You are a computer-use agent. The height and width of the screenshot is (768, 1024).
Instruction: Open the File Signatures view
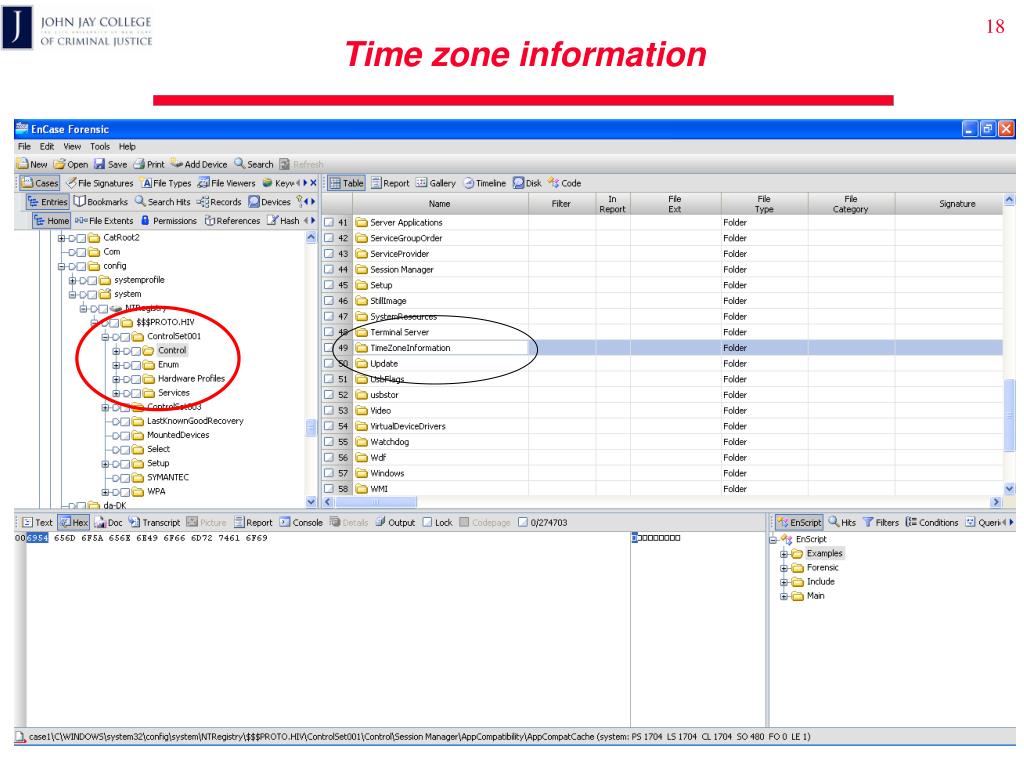100,184
